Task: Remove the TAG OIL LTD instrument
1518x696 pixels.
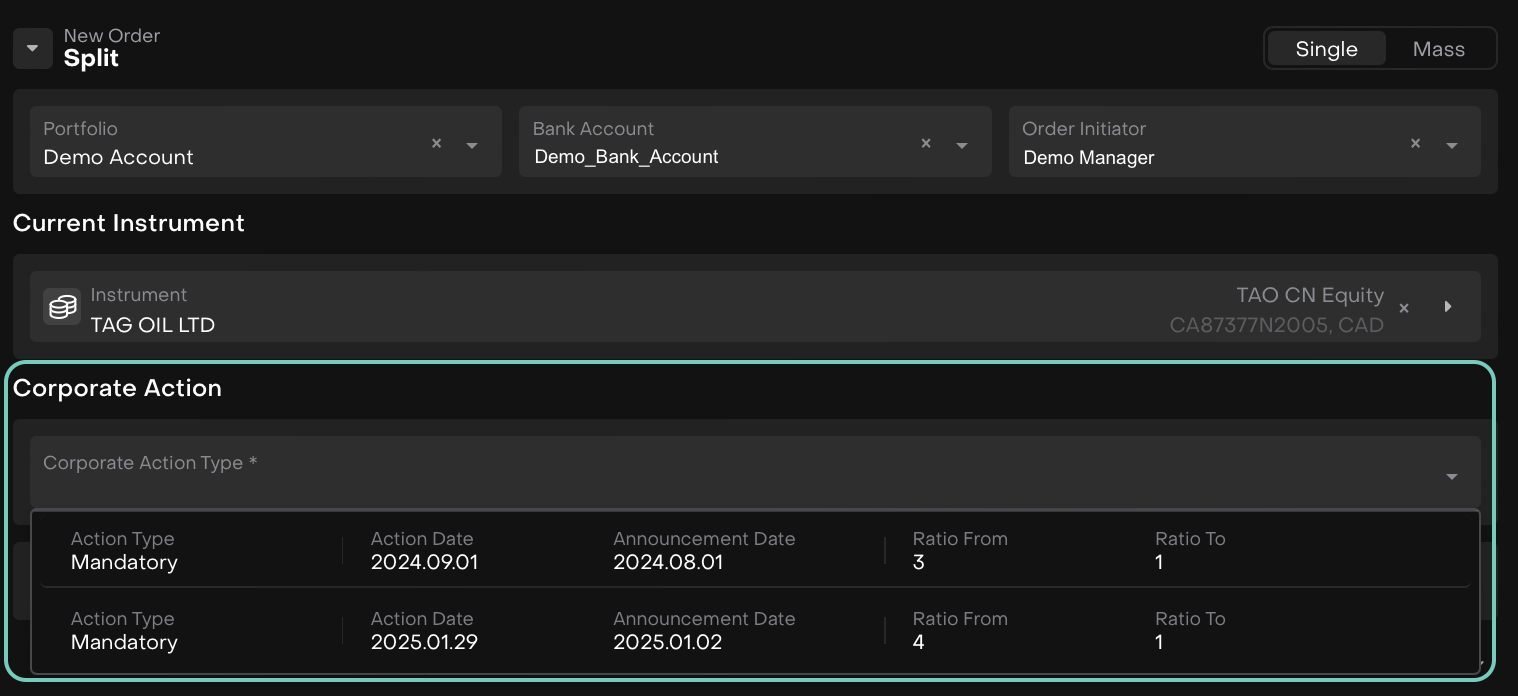Action: coord(1404,308)
